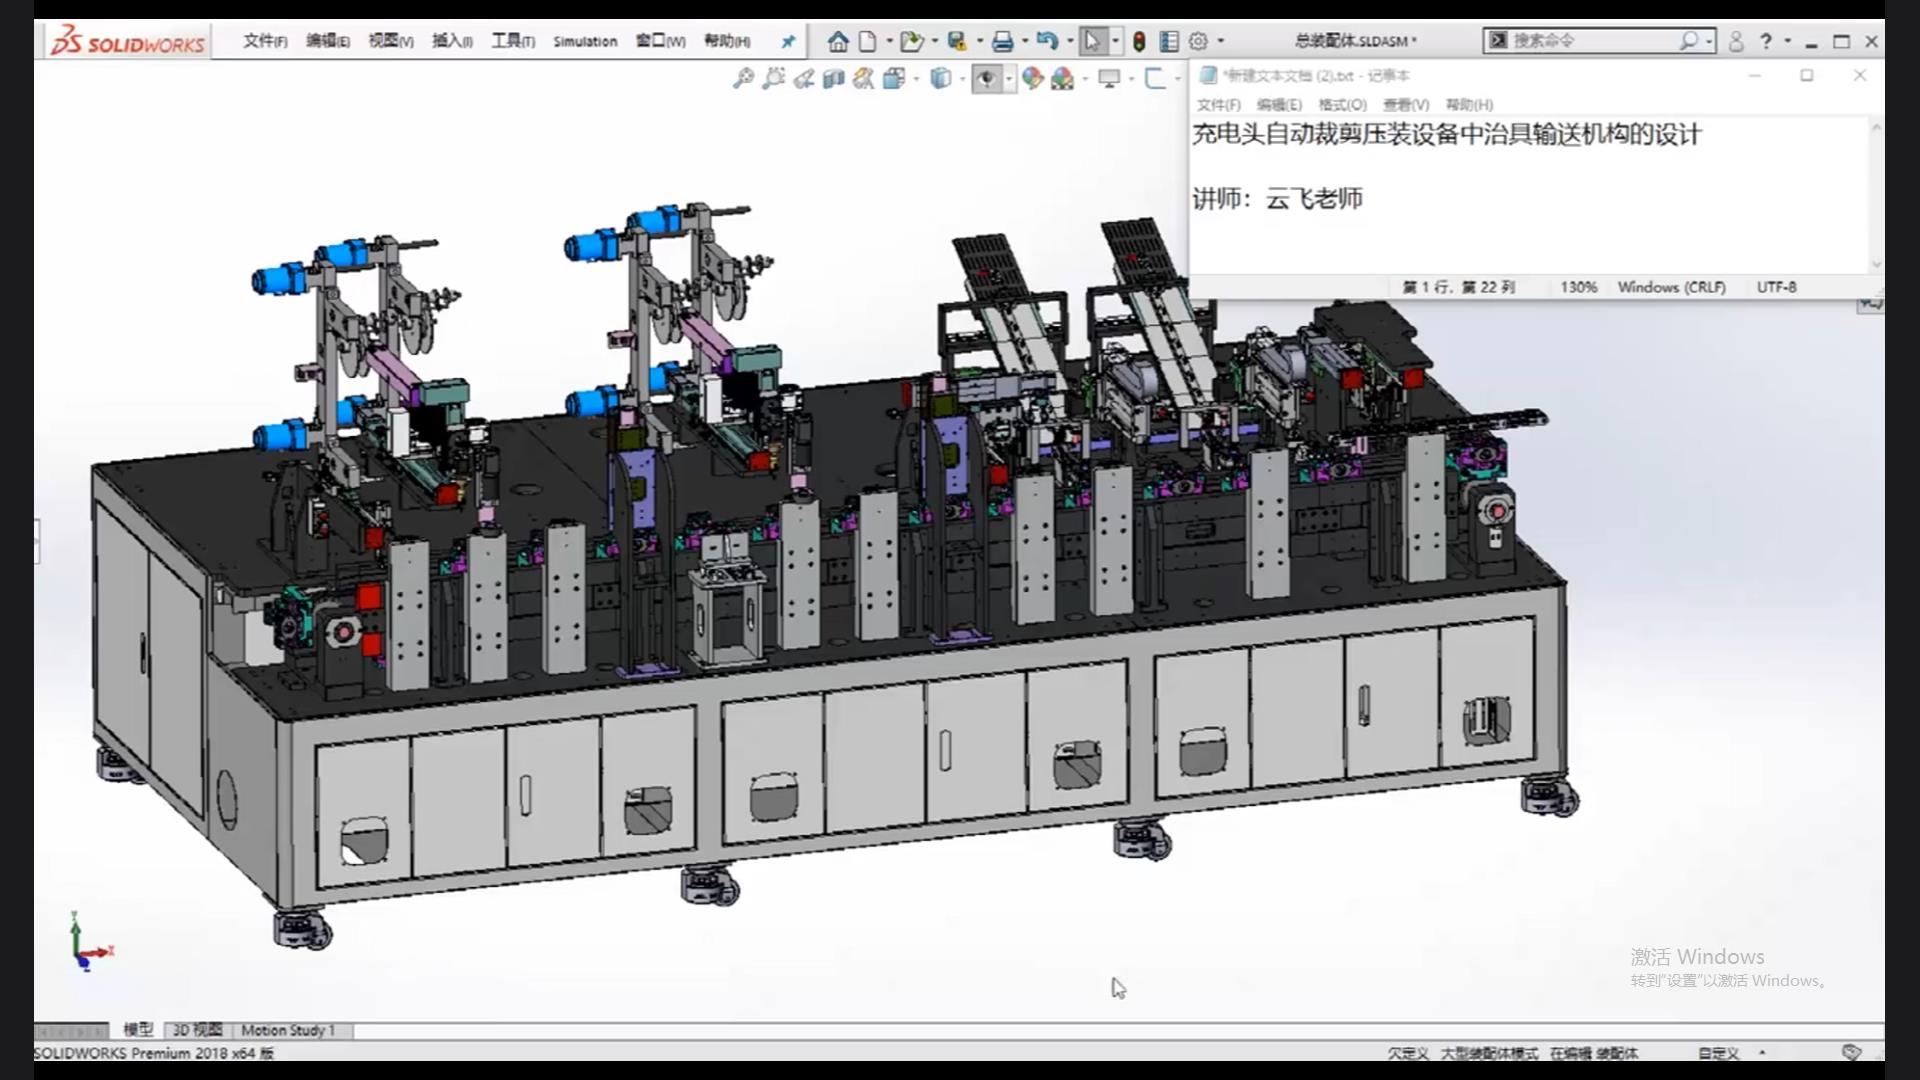Expand the Undo dropdown arrow
This screenshot has height=1080, width=1920.
[x=1070, y=41]
